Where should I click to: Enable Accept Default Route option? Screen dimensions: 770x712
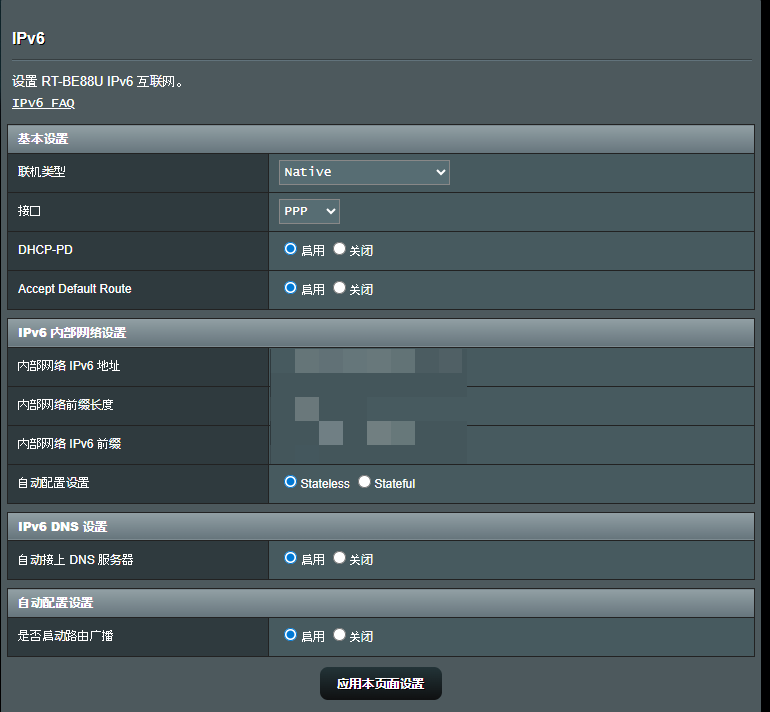coord(291,288)
